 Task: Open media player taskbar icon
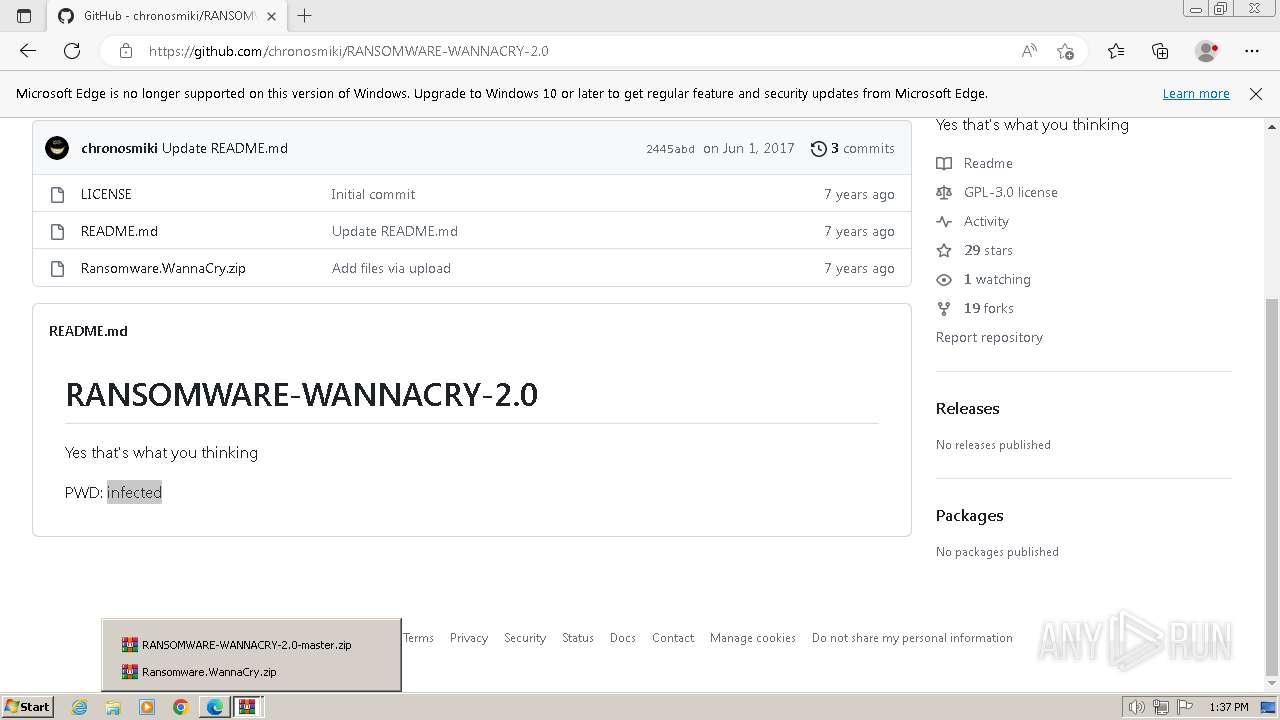tap(147, 707)
